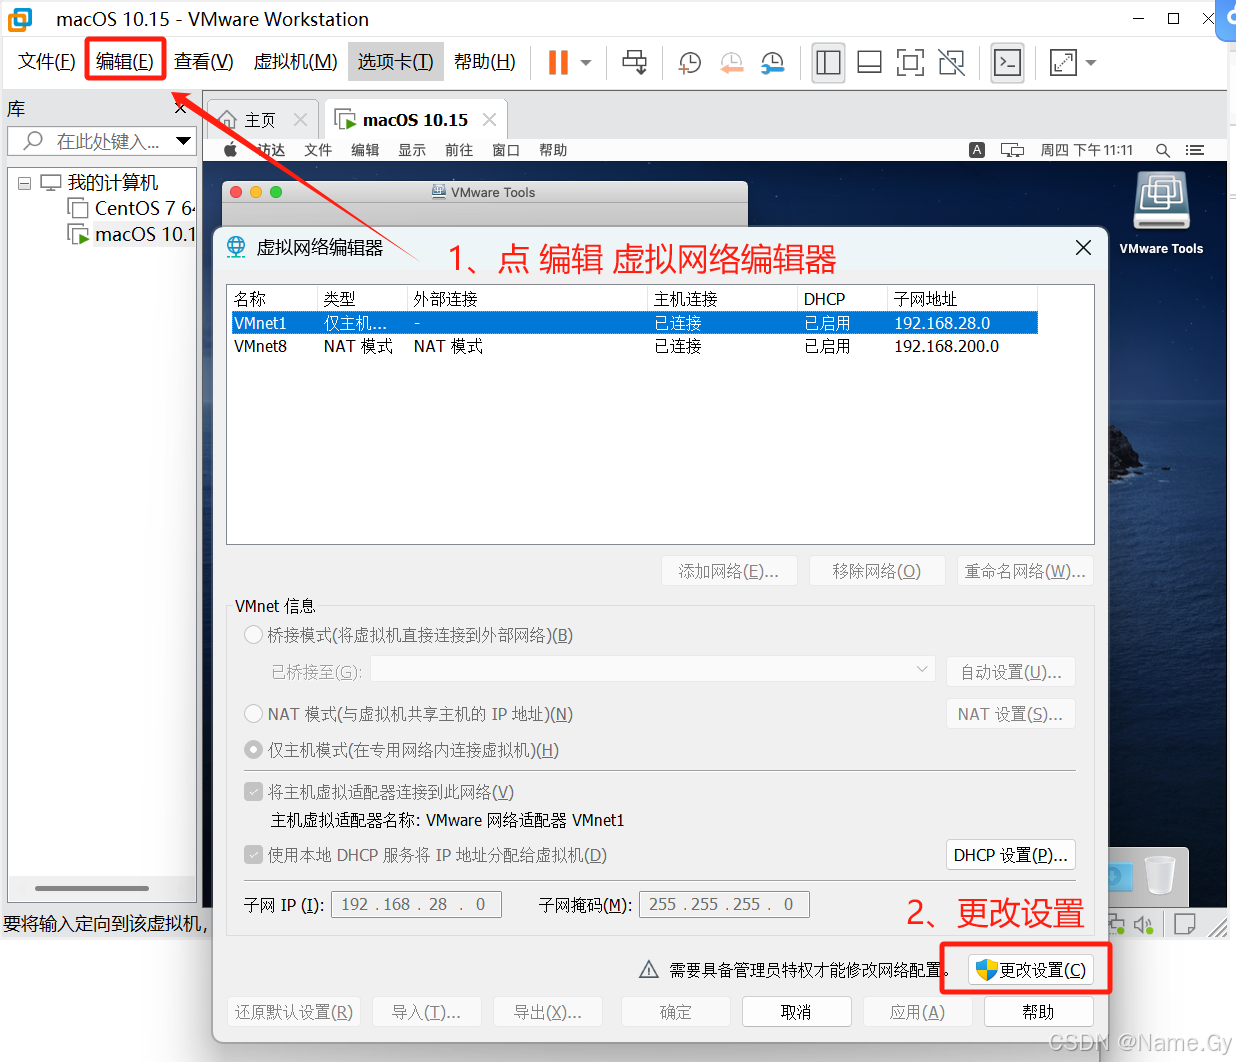
Task: Select NAT 模式 radio button
Action: [254, 714]
